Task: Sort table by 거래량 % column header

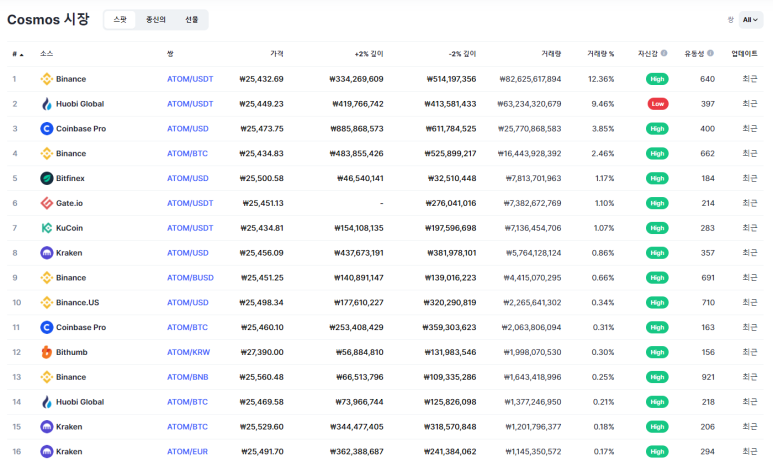Action: click(600, 54)
